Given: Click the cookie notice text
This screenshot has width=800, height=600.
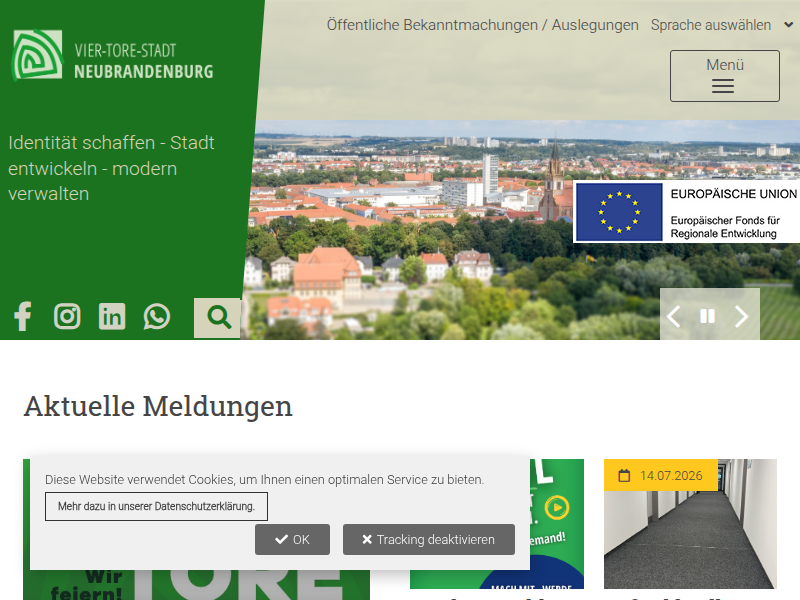Looking at the screenshot, I should [264, 480].
